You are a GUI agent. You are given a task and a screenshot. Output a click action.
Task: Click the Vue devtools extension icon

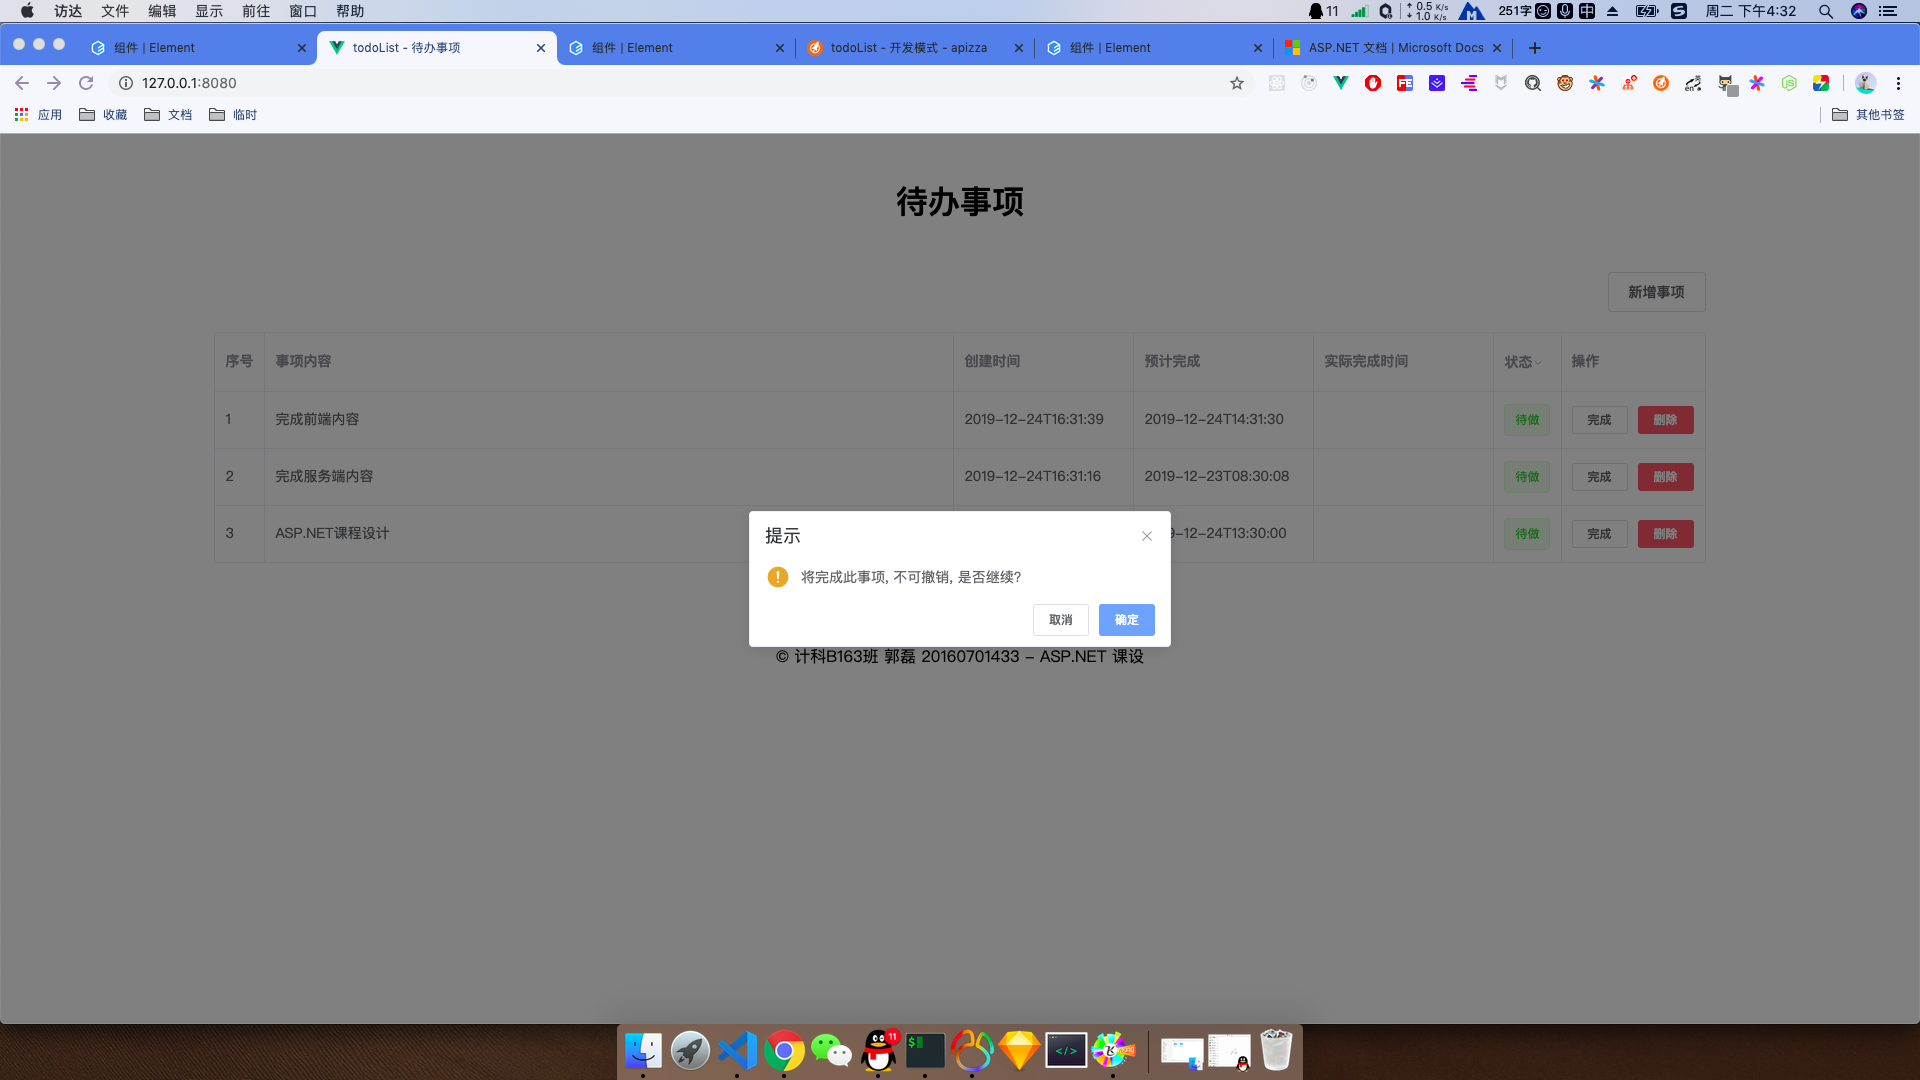point(1341,83)
